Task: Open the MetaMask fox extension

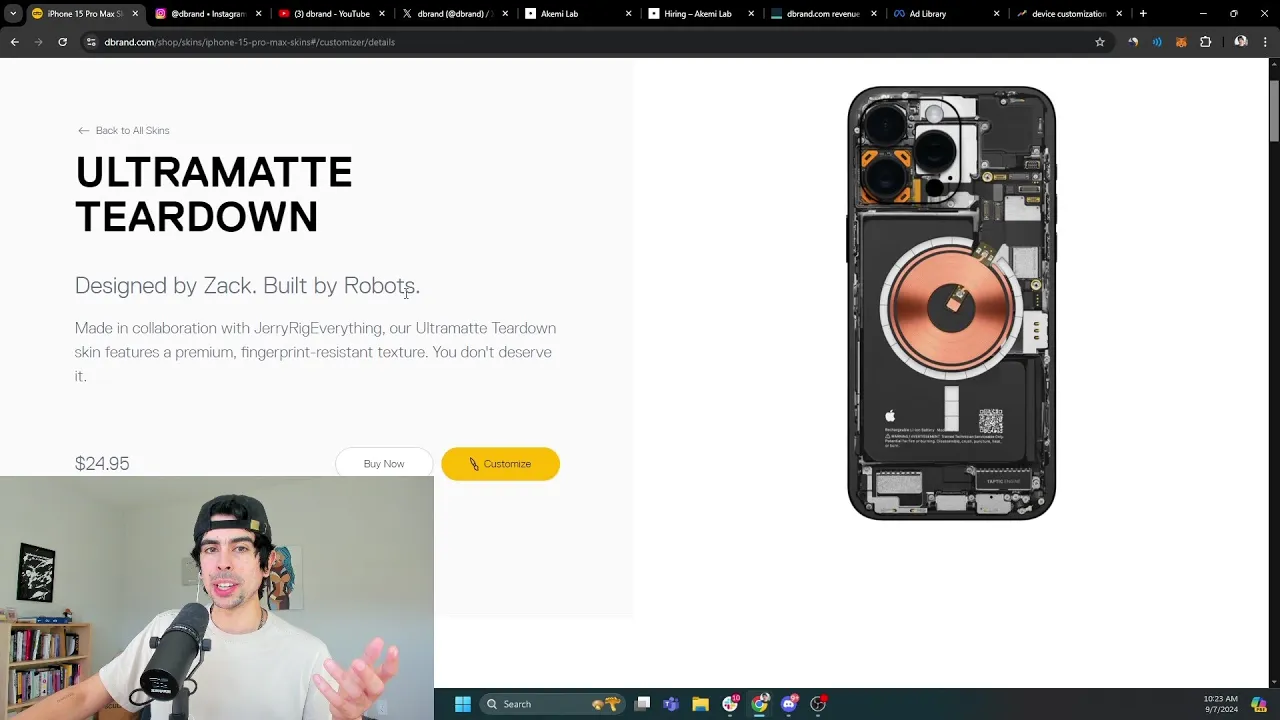Action: [x=1181, y=42]
